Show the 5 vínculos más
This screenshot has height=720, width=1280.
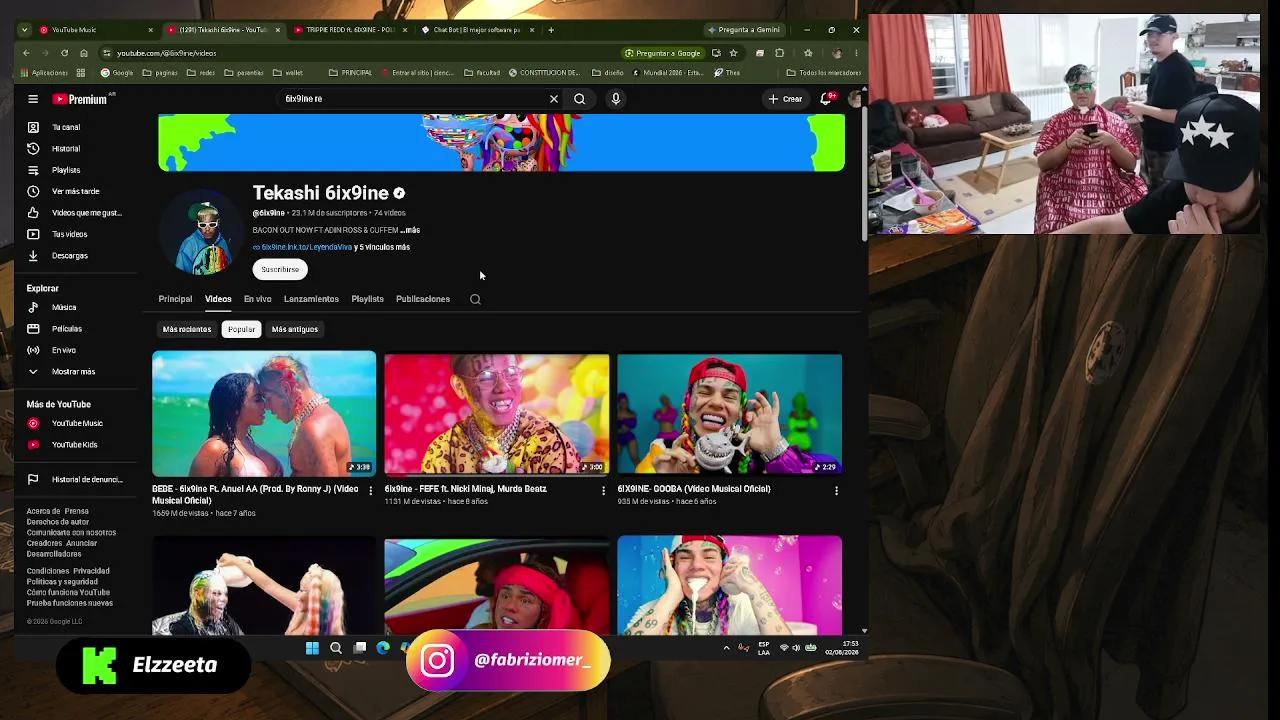coord(382,247)
